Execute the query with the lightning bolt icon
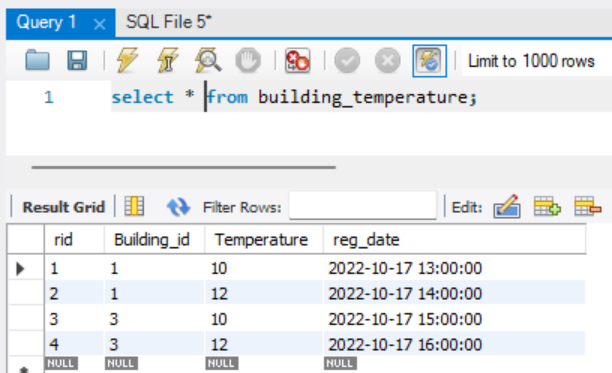Screen dimensions: 612x373 [x=128, y=60]
